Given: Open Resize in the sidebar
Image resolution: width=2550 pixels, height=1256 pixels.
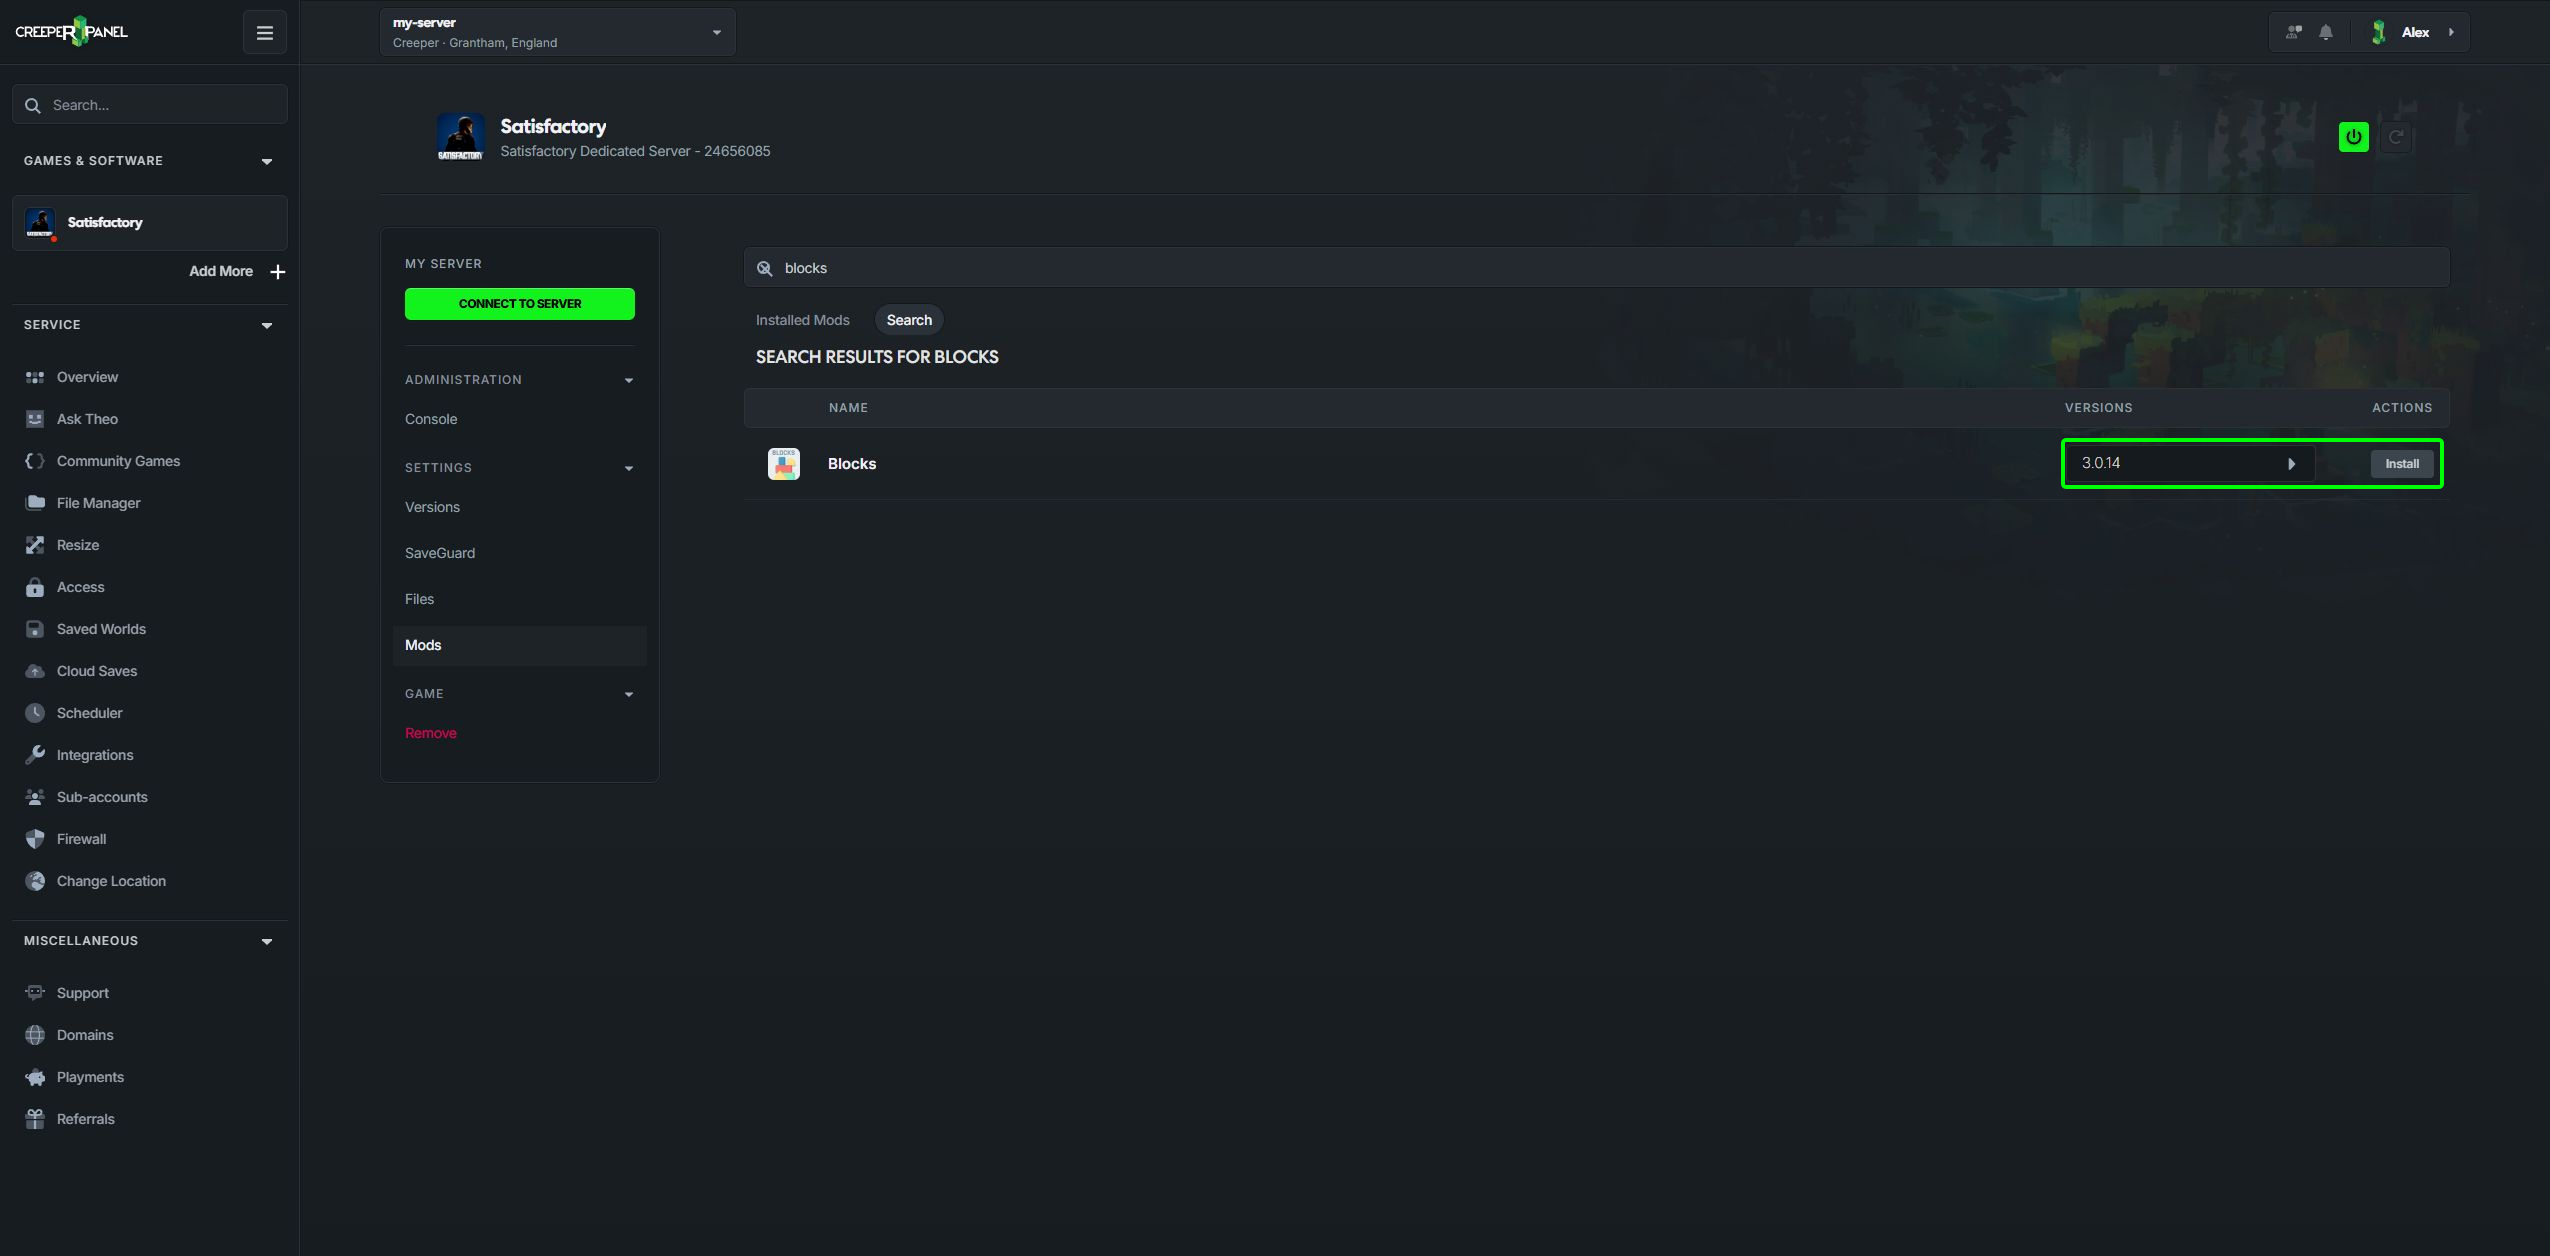Looking at the screenshot, I should (77, 545).
